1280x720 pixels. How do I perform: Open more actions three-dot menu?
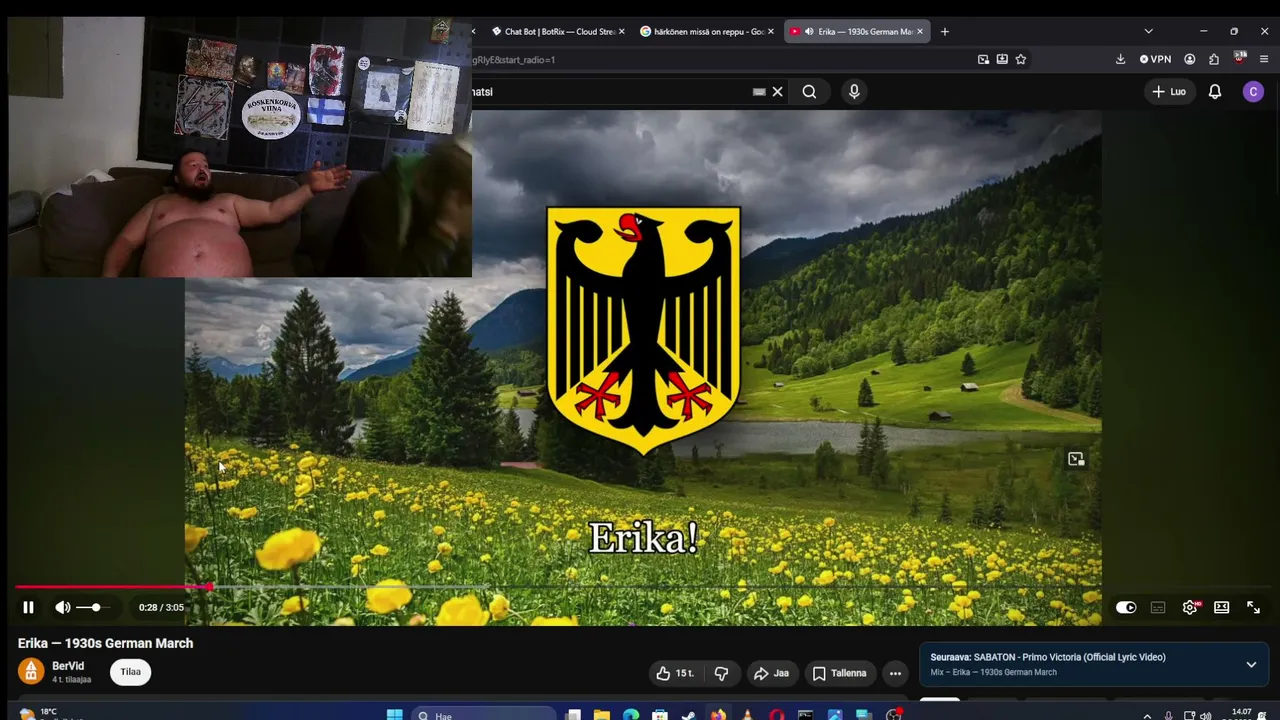tap(895, 673)
